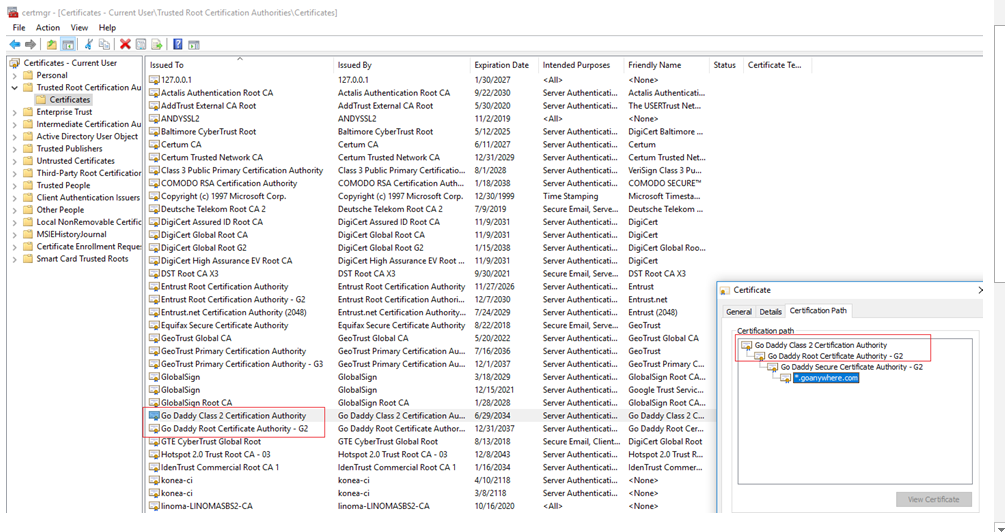Viewport: 1005px width, 532px height.
Task: Expand the Untrusted Certificates node
Action: click(15, 161)
